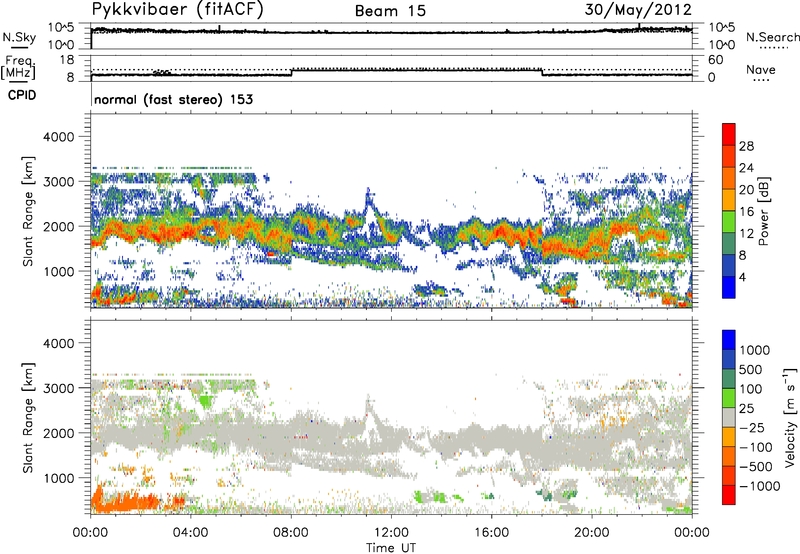Click the 'Time UT' axis label

coord(391,548)
